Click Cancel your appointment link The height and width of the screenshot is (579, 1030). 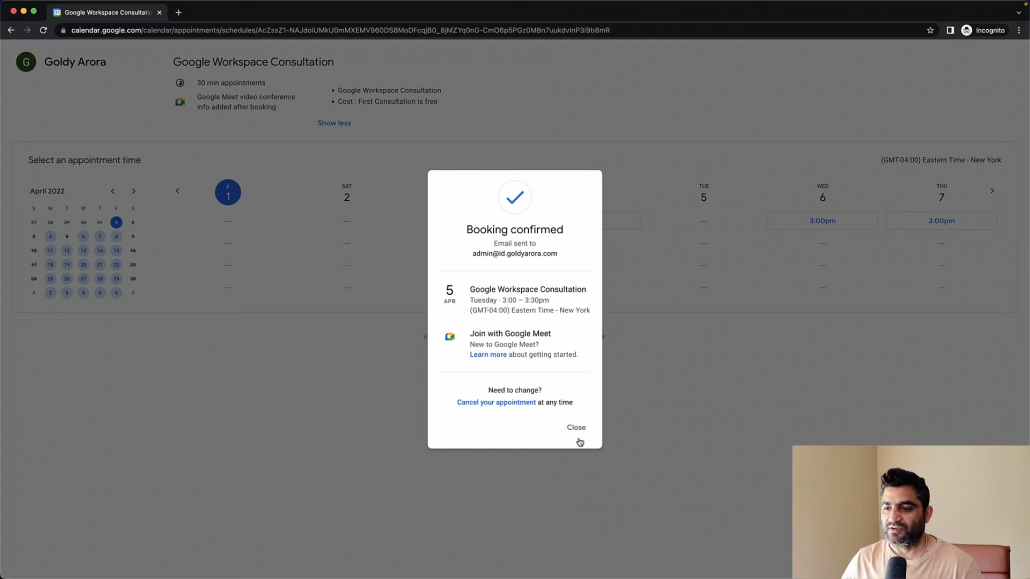496,402
